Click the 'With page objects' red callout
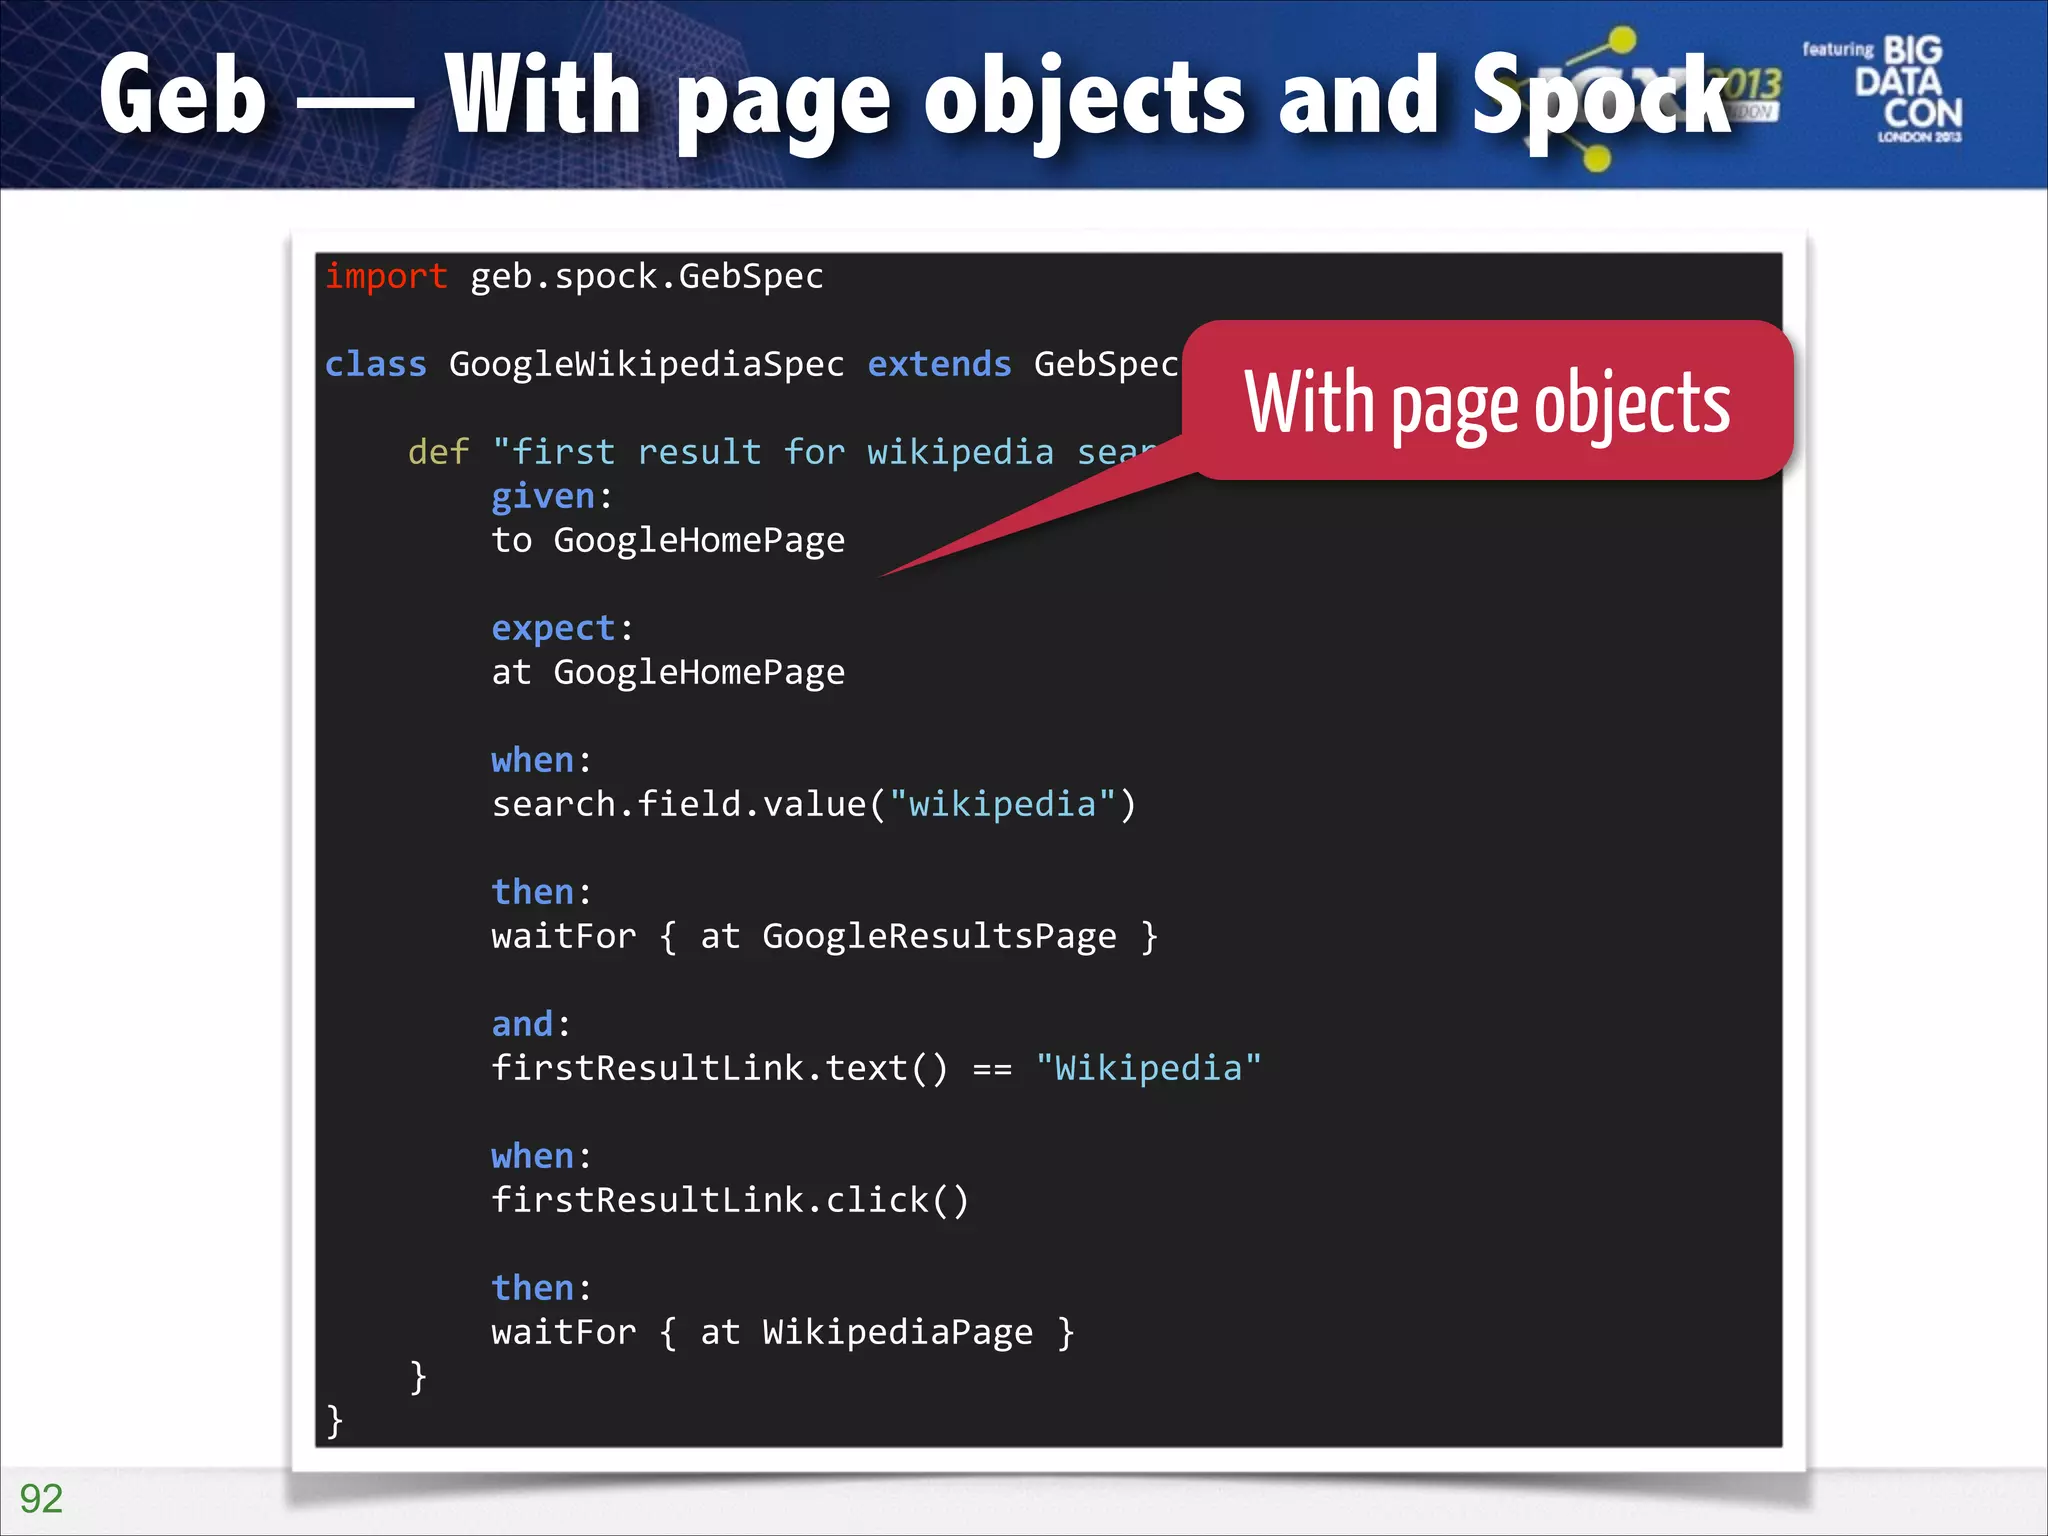Screen dimensions: 2048x1536 pos(1487,400)
